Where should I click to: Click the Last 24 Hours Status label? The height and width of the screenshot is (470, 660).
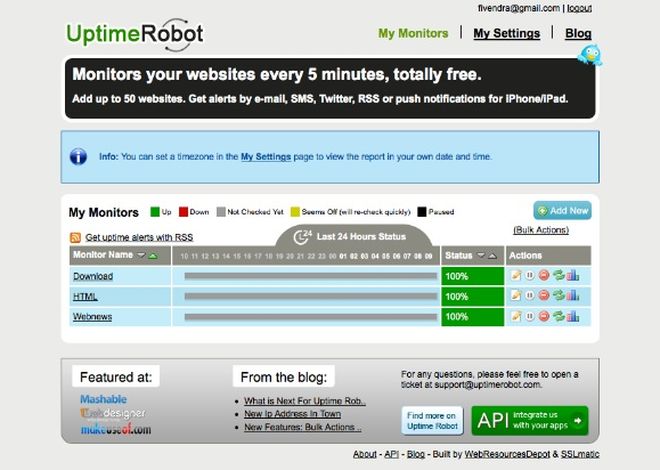[361, 237]
